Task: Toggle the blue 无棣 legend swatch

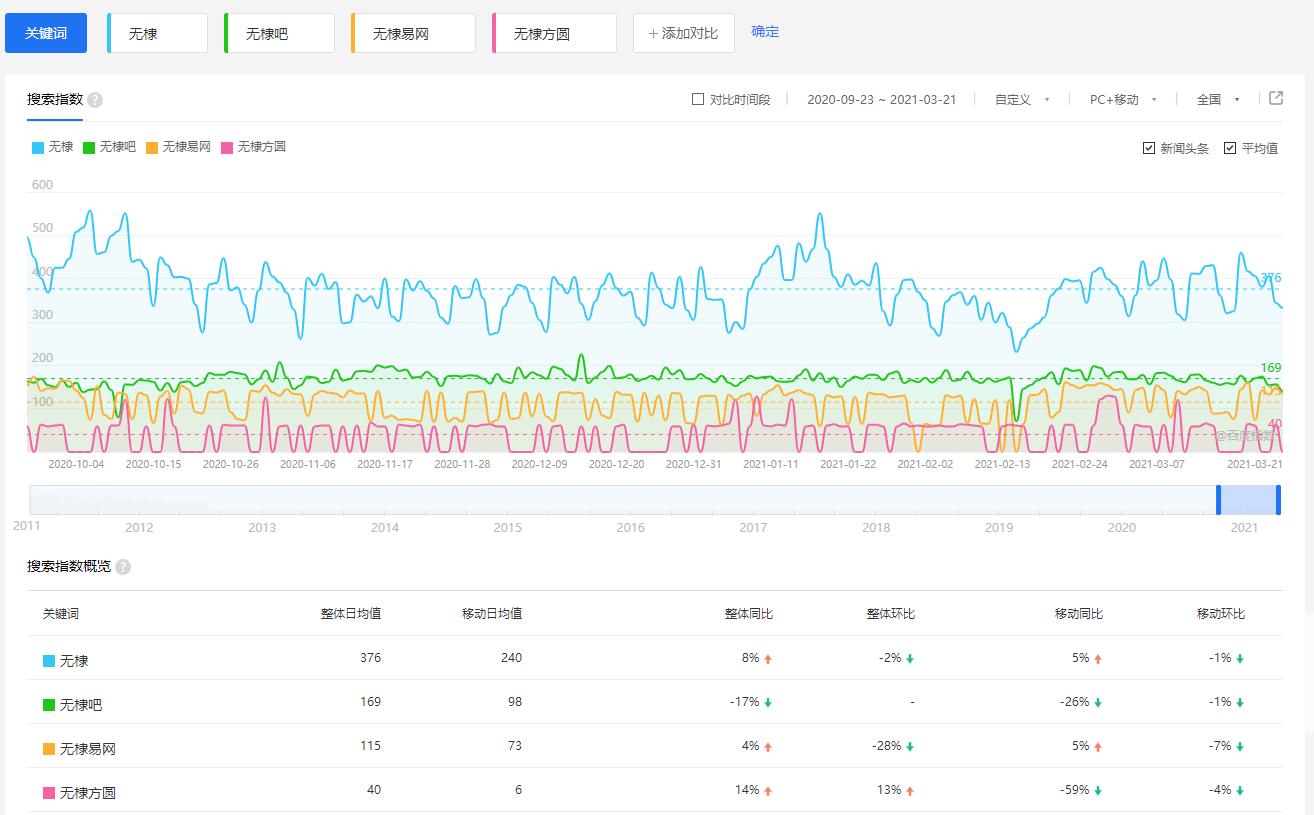Action: [38, 147]
